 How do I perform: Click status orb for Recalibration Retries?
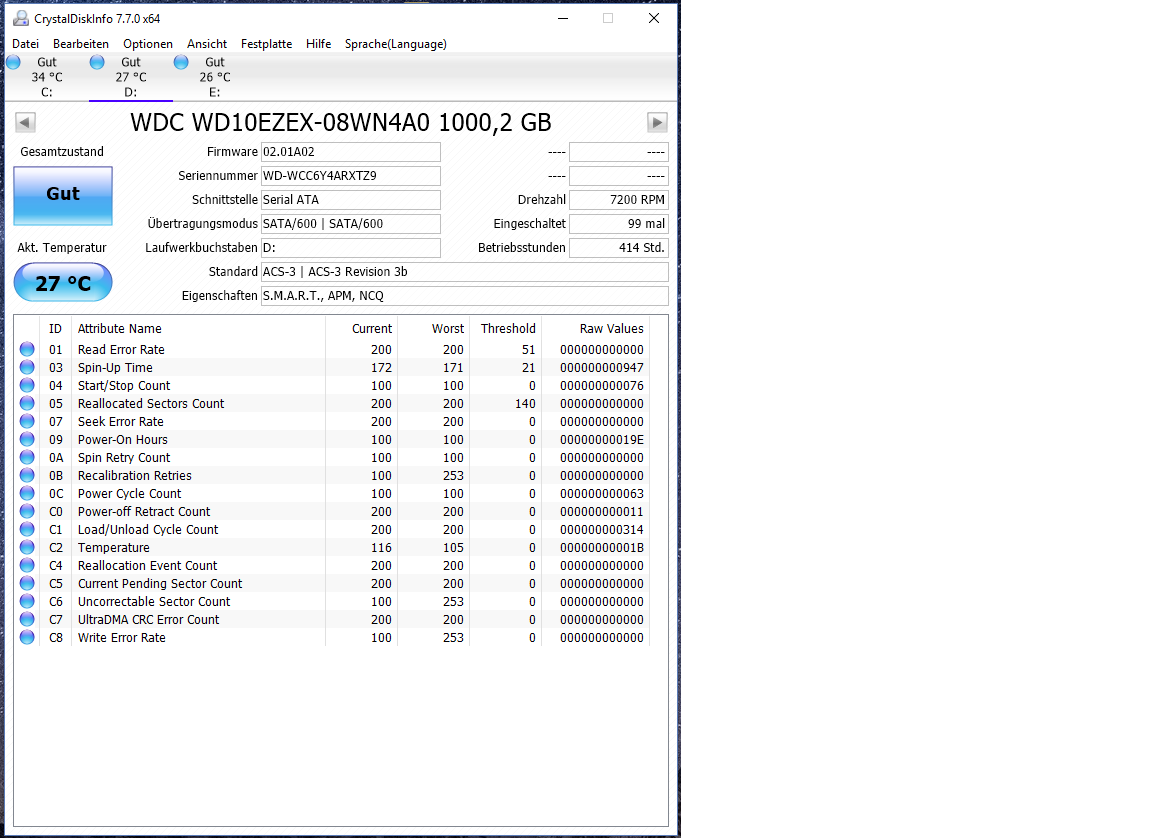point(27,475)
